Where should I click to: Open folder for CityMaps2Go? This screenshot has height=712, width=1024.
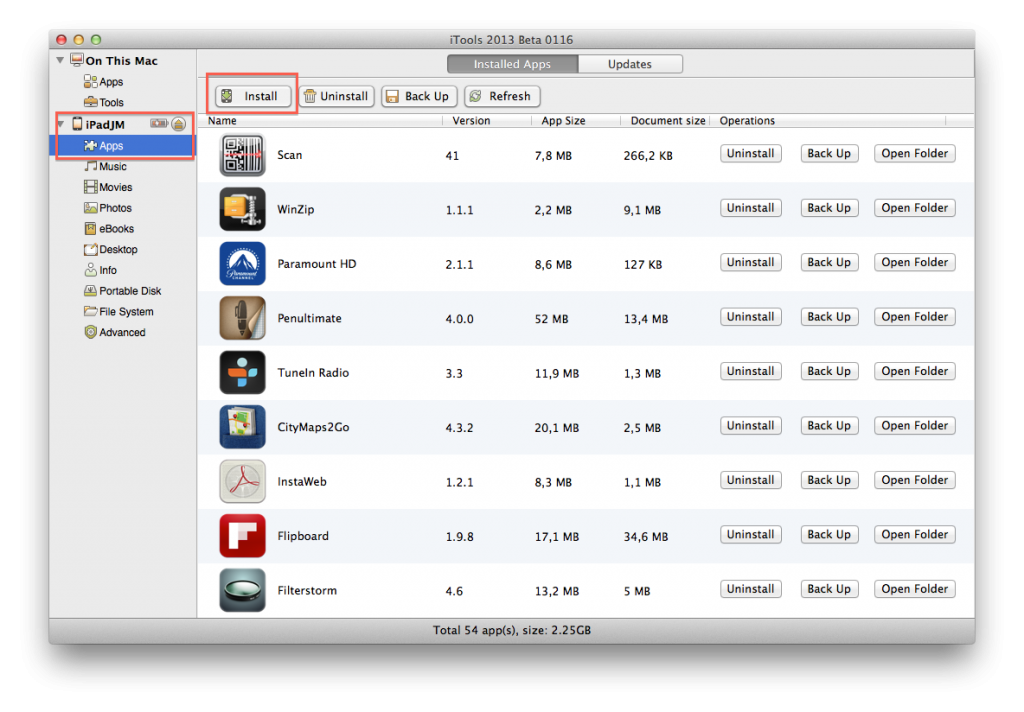tap(915, 426)
